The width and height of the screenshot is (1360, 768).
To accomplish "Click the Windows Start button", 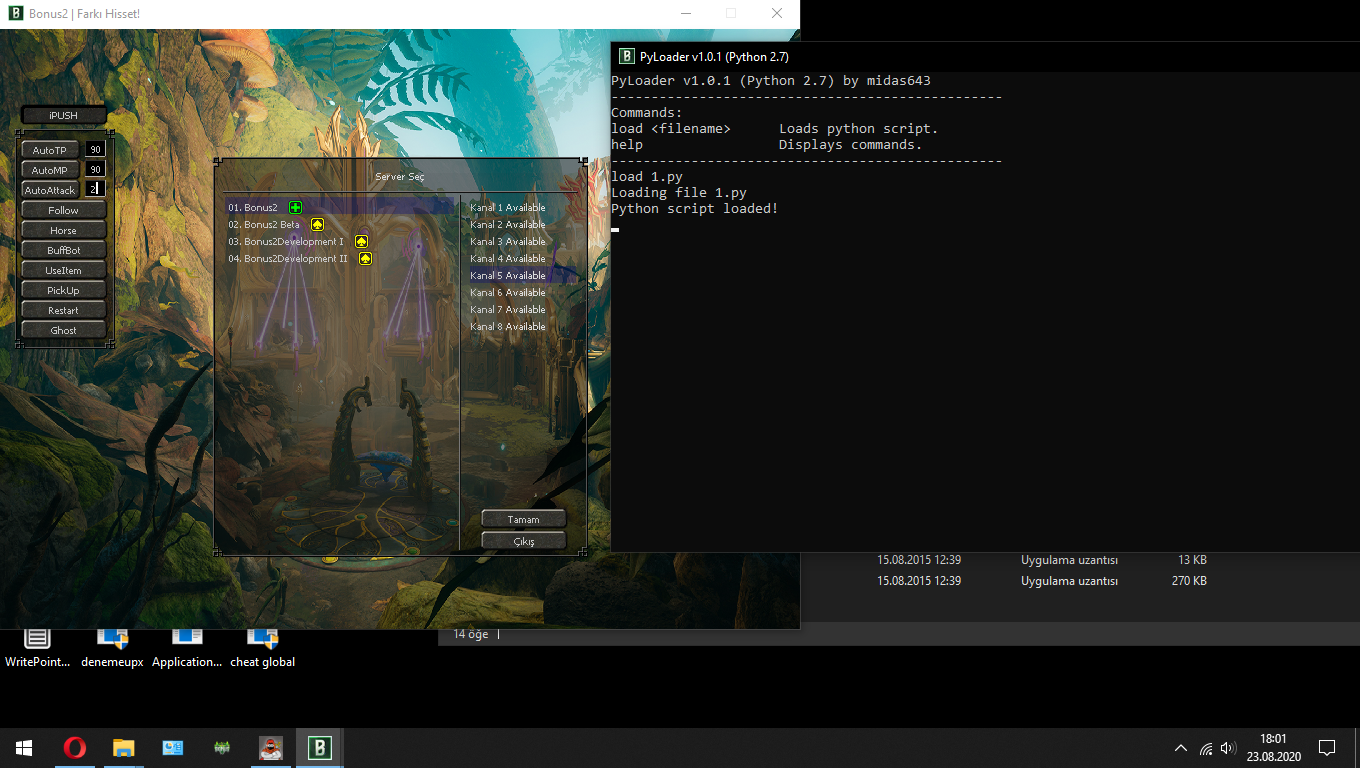I will click(x=24, y=748).
